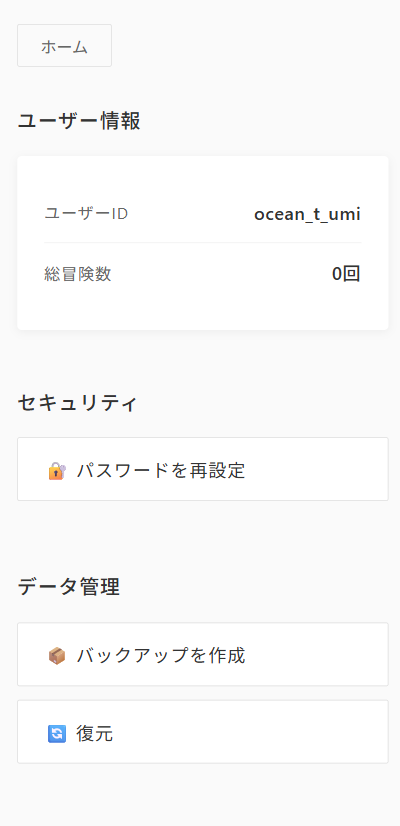Click the ユーザーID field label
Viewport: 400px width, 826px height.
click(x=86, y=213)
